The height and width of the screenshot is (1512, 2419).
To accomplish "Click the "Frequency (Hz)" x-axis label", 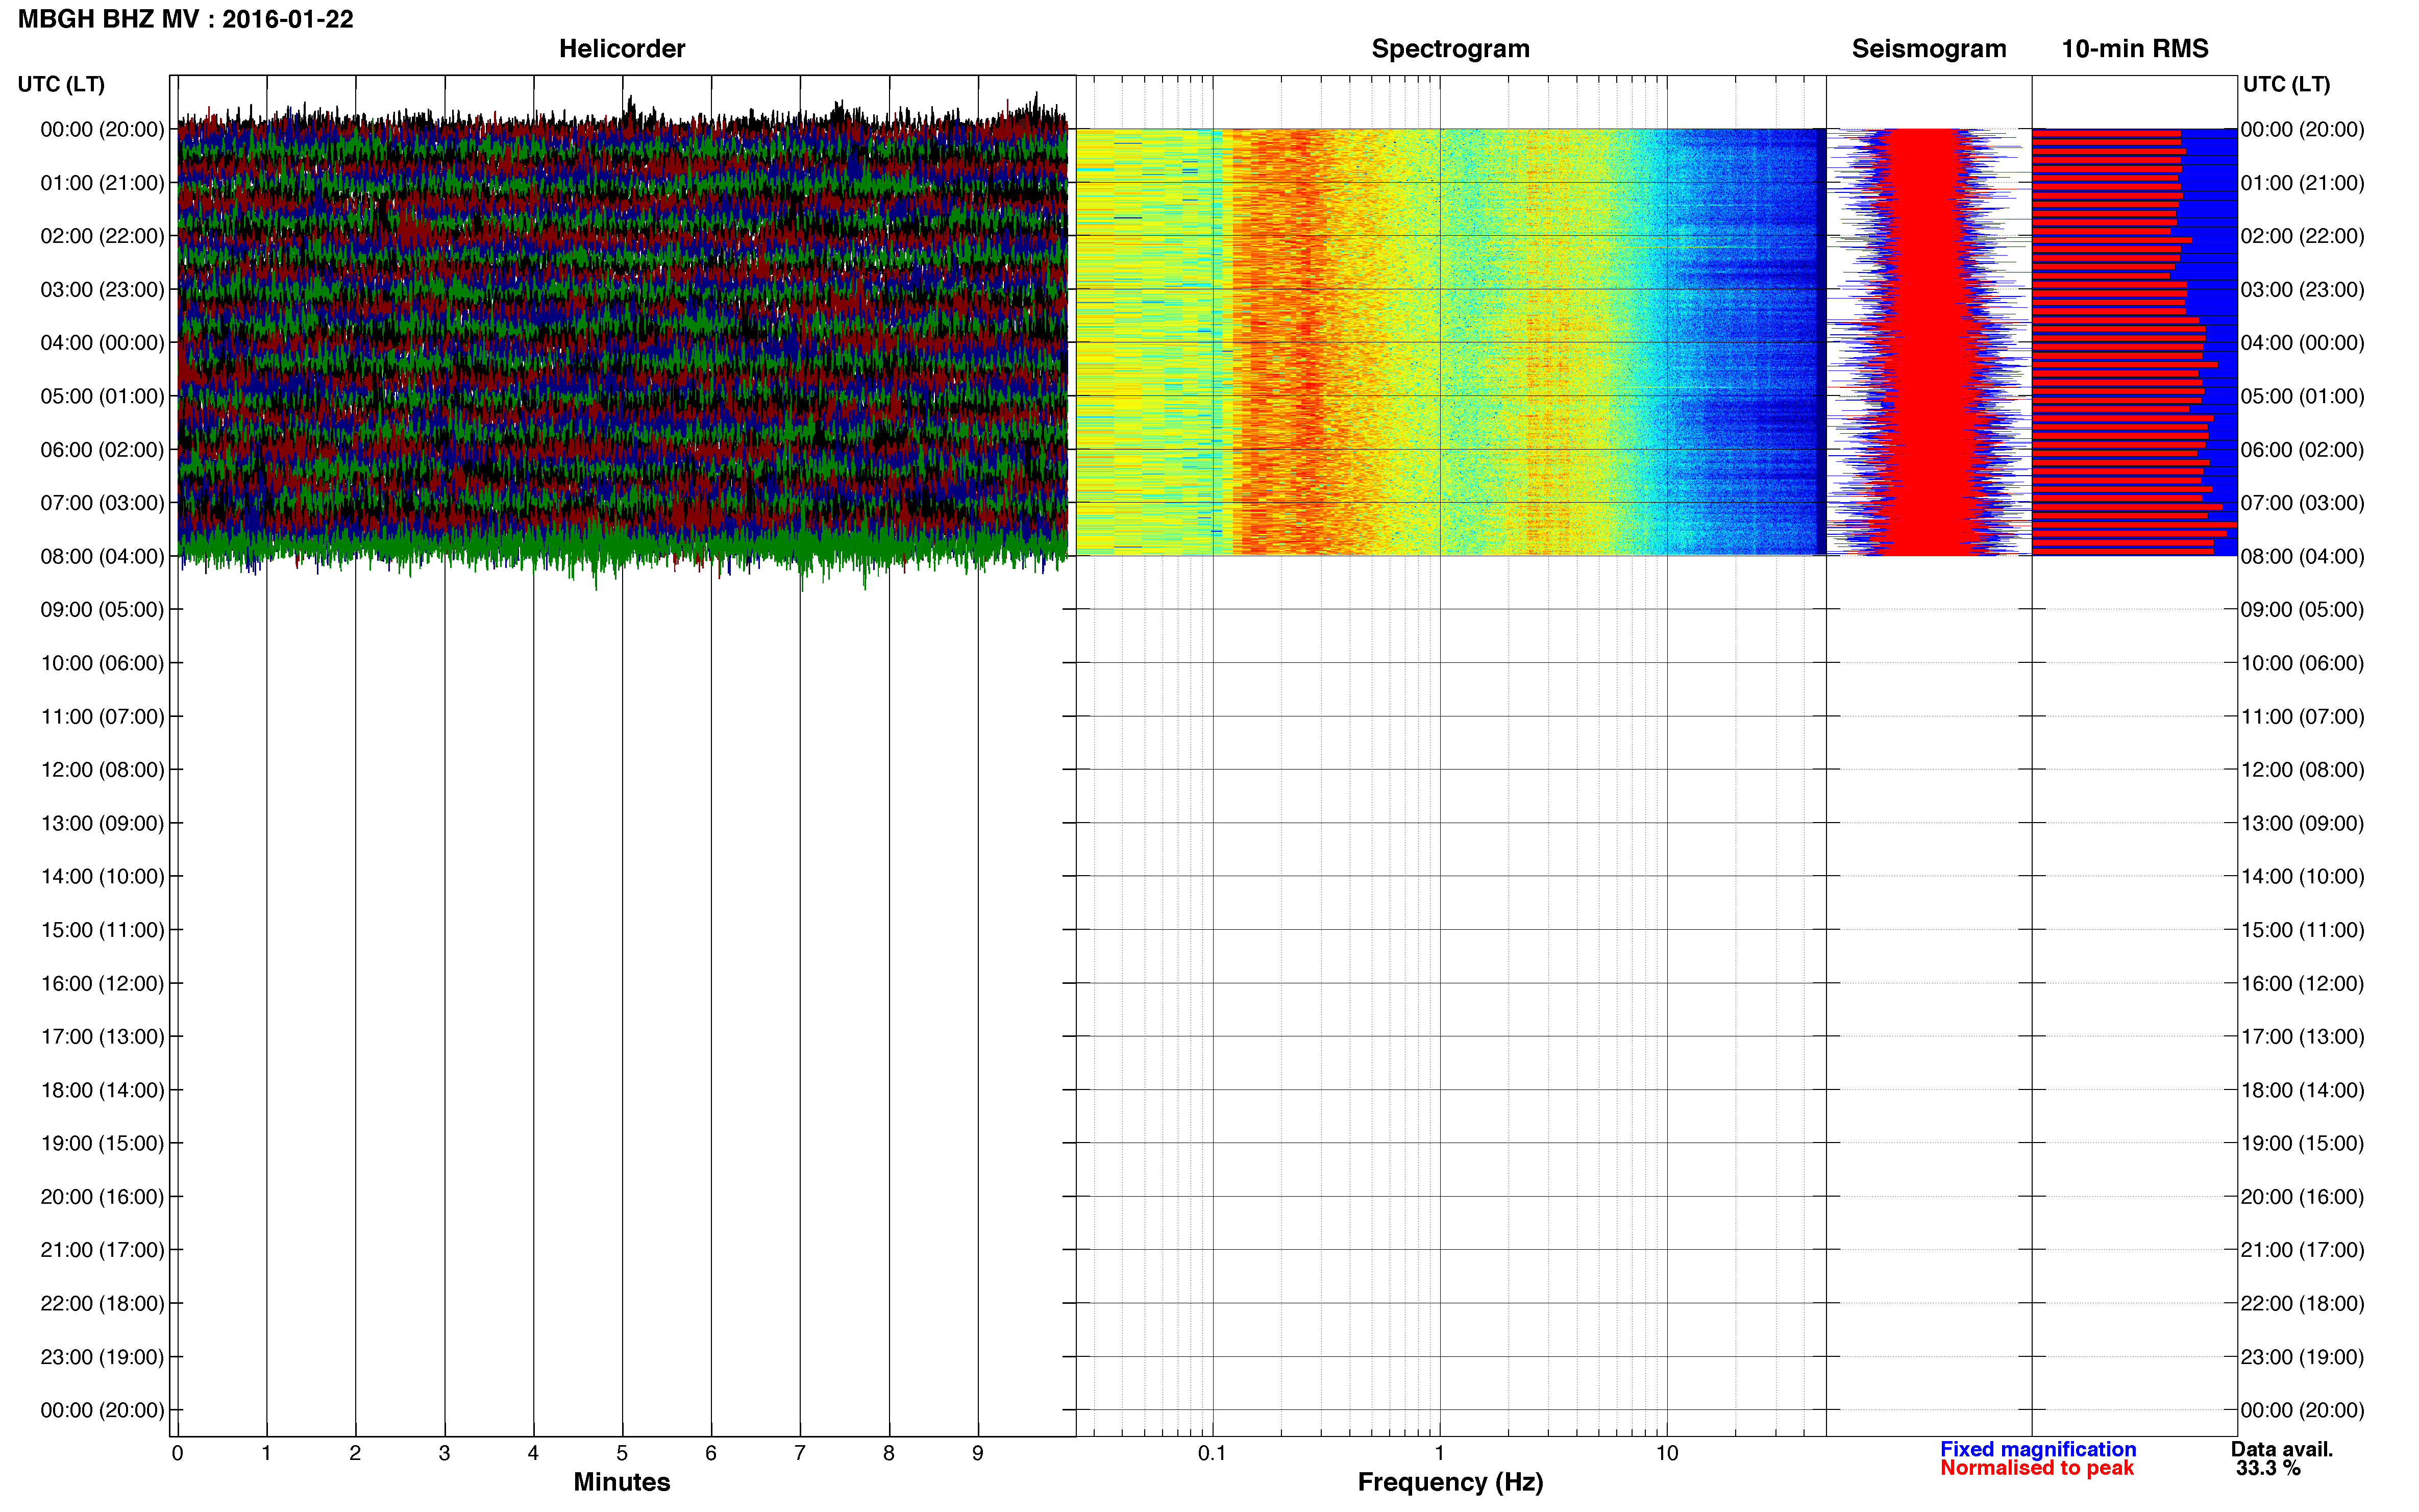I will tap(1450, 1482).
